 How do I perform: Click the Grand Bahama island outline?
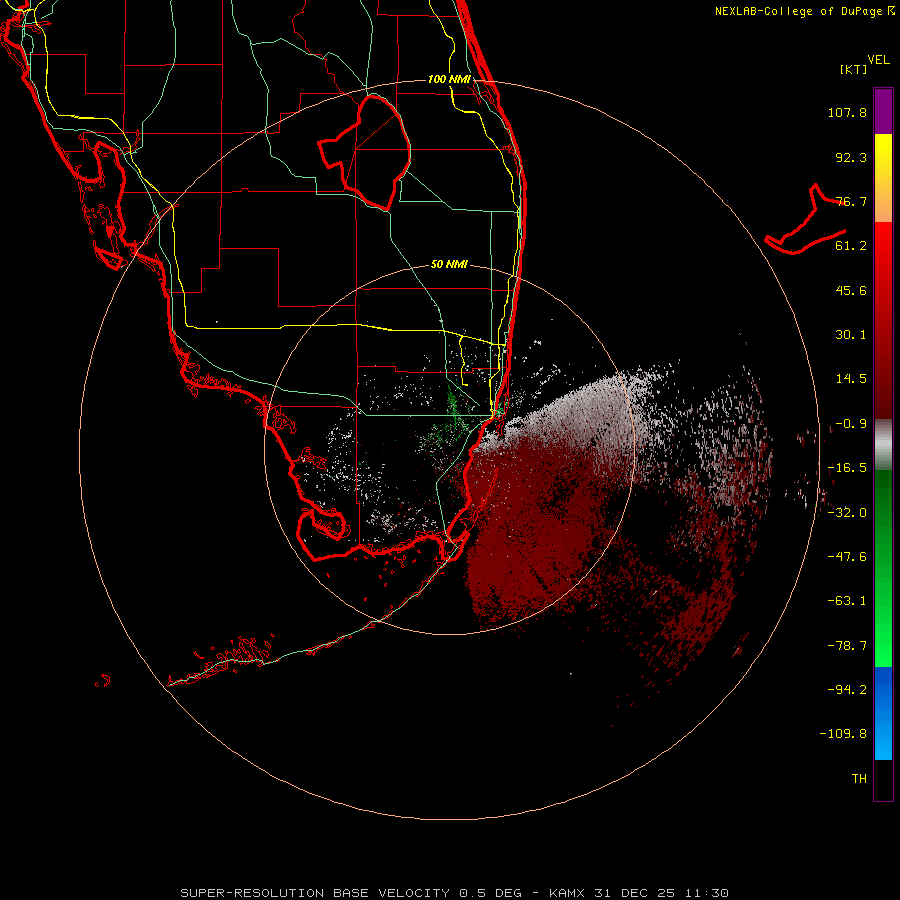(805, 220)
